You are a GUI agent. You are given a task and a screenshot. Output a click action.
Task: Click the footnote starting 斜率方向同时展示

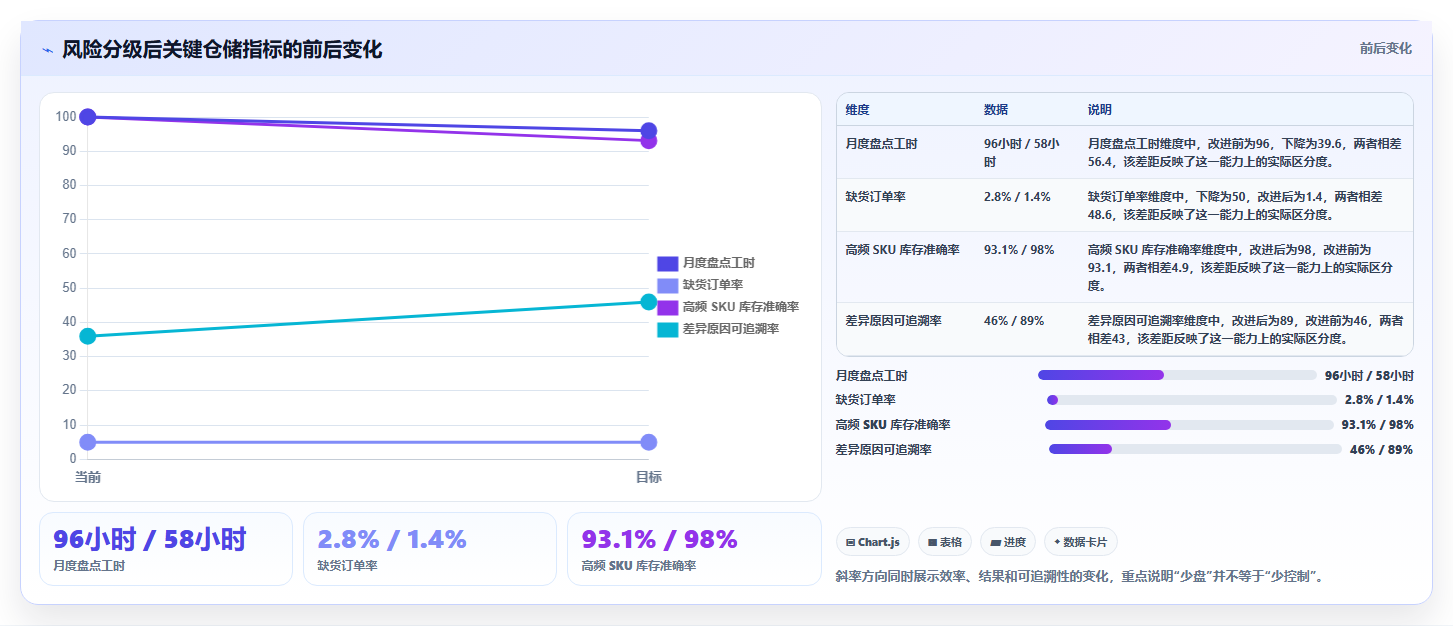coord(1080,577)
